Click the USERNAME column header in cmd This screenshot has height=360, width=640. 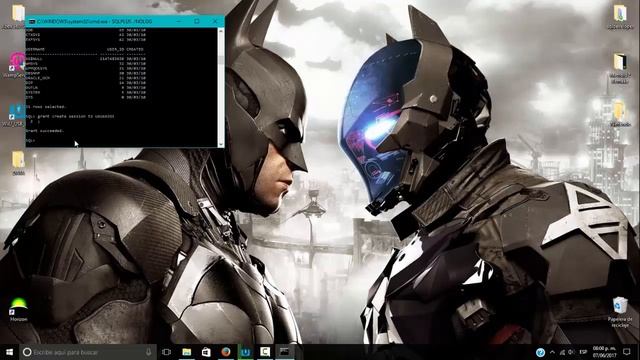pos(36,49)
